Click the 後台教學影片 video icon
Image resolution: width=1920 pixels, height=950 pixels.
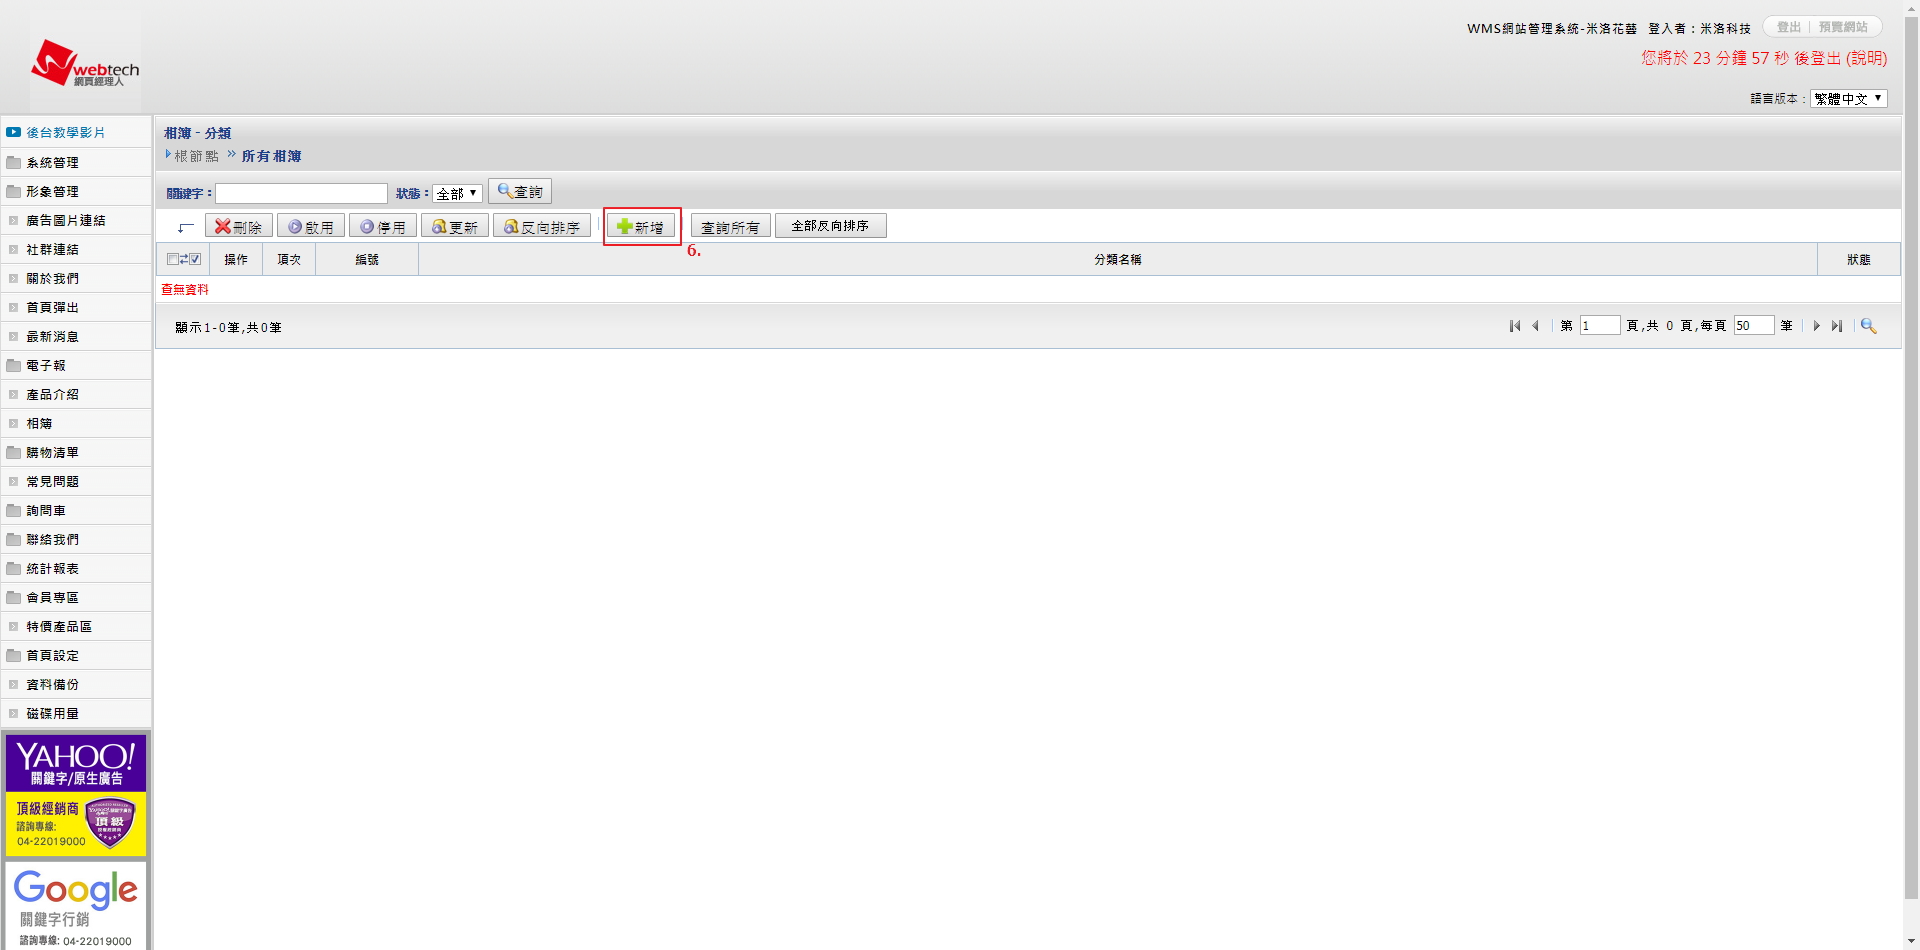pyautogui.click(x=14, y=132)
